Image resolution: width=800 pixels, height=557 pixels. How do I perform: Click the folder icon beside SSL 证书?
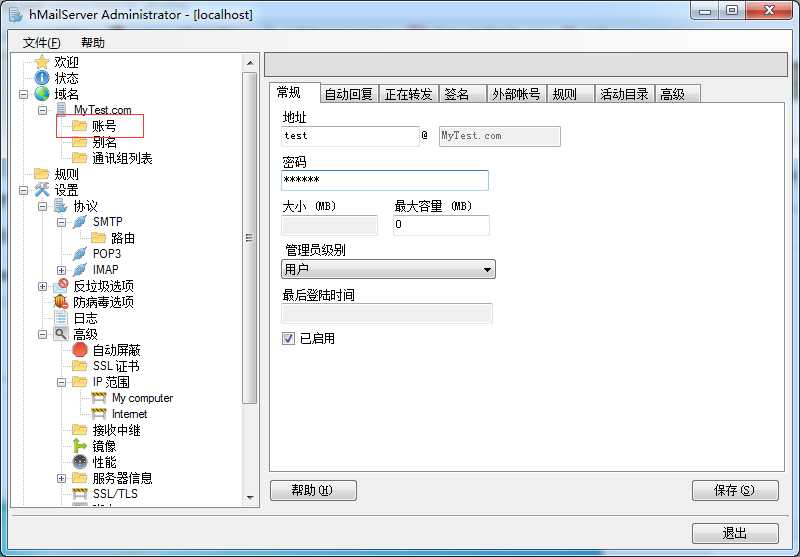point(80,366)
